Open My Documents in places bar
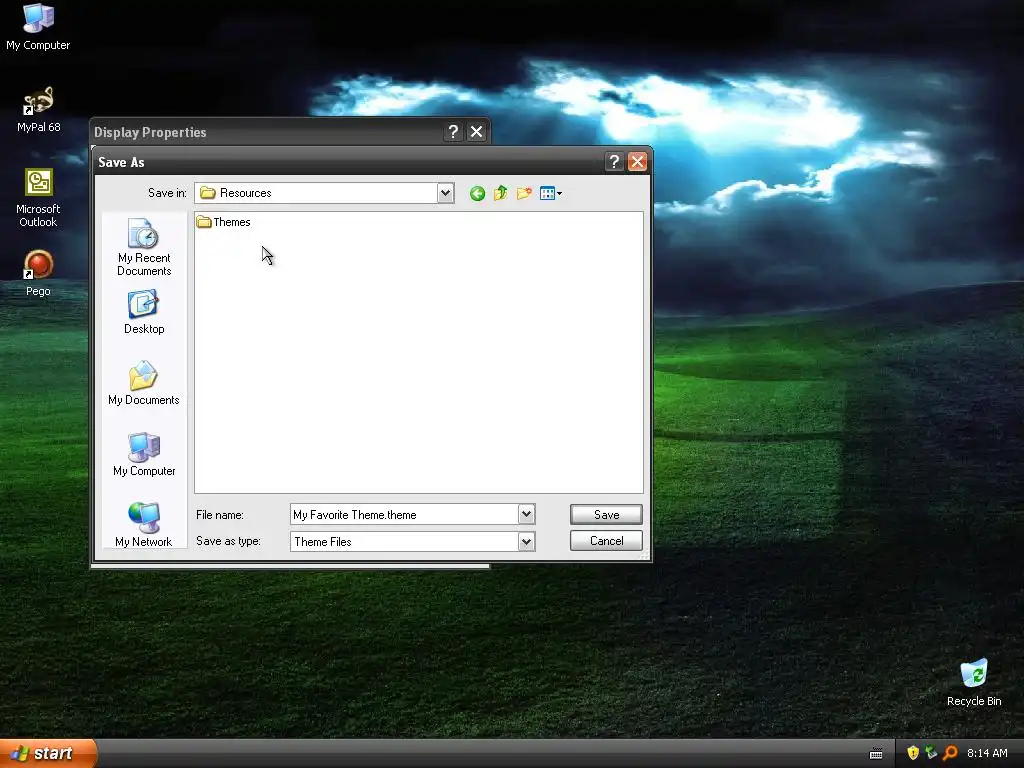 point(144,383)
